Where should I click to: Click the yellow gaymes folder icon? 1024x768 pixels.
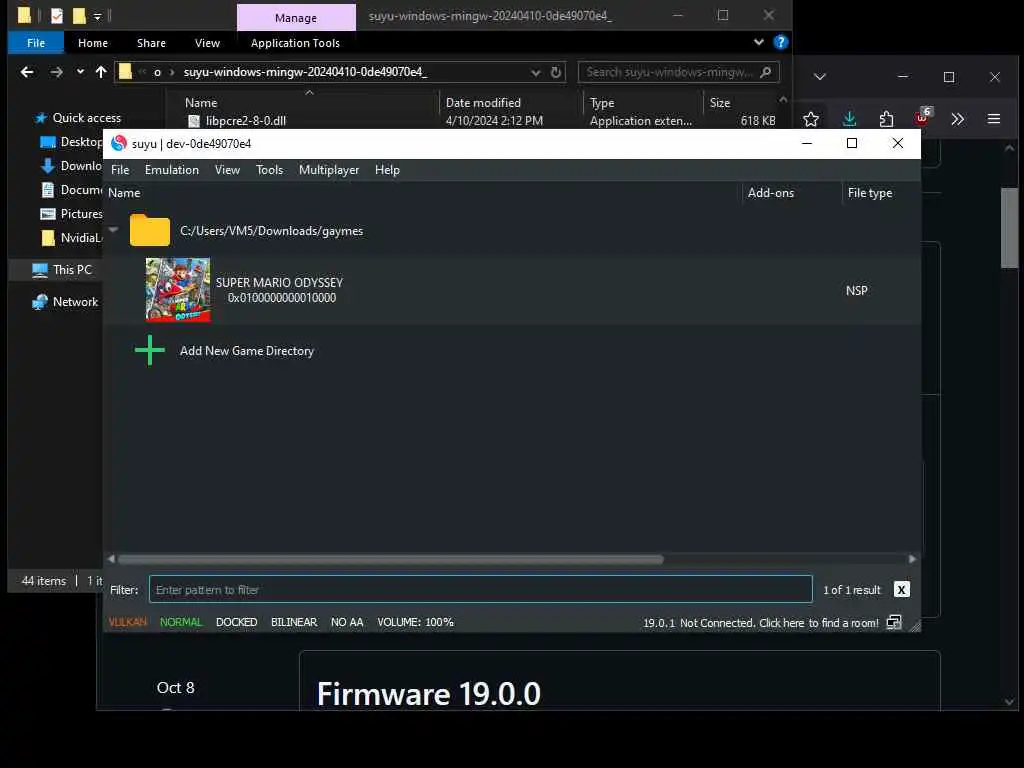point(150,230)
